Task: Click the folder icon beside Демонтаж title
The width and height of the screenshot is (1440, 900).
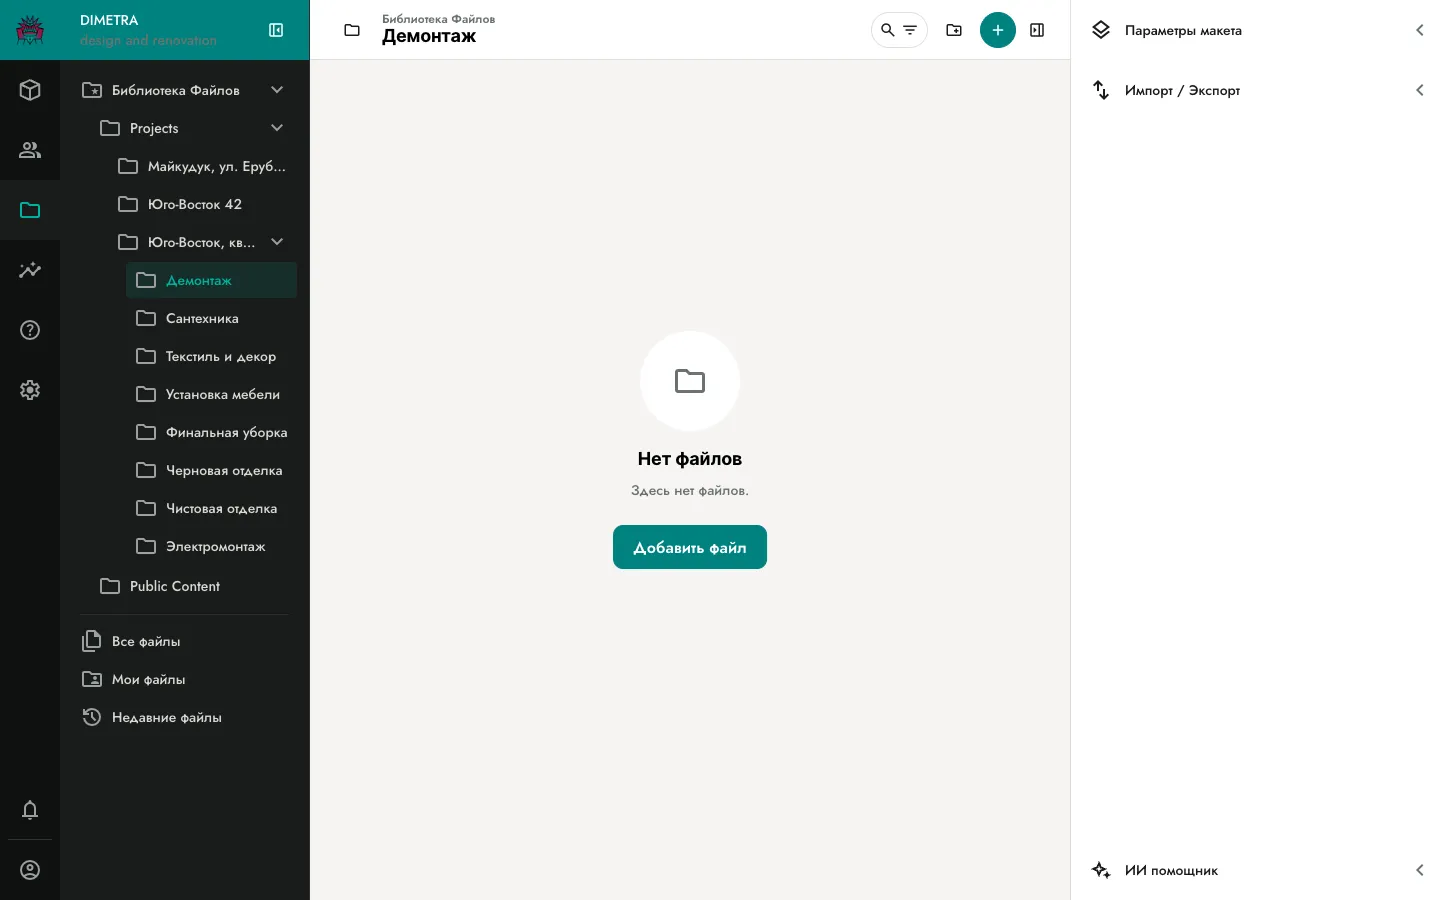Action: 352,30
